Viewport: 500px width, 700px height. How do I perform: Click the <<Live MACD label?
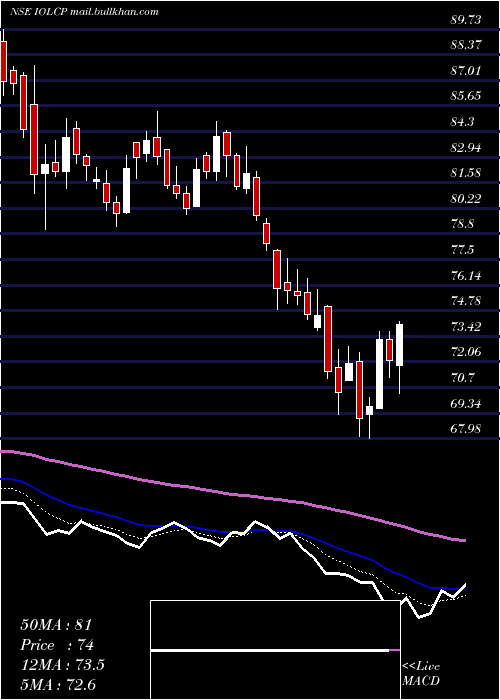(x=421, y=673)
